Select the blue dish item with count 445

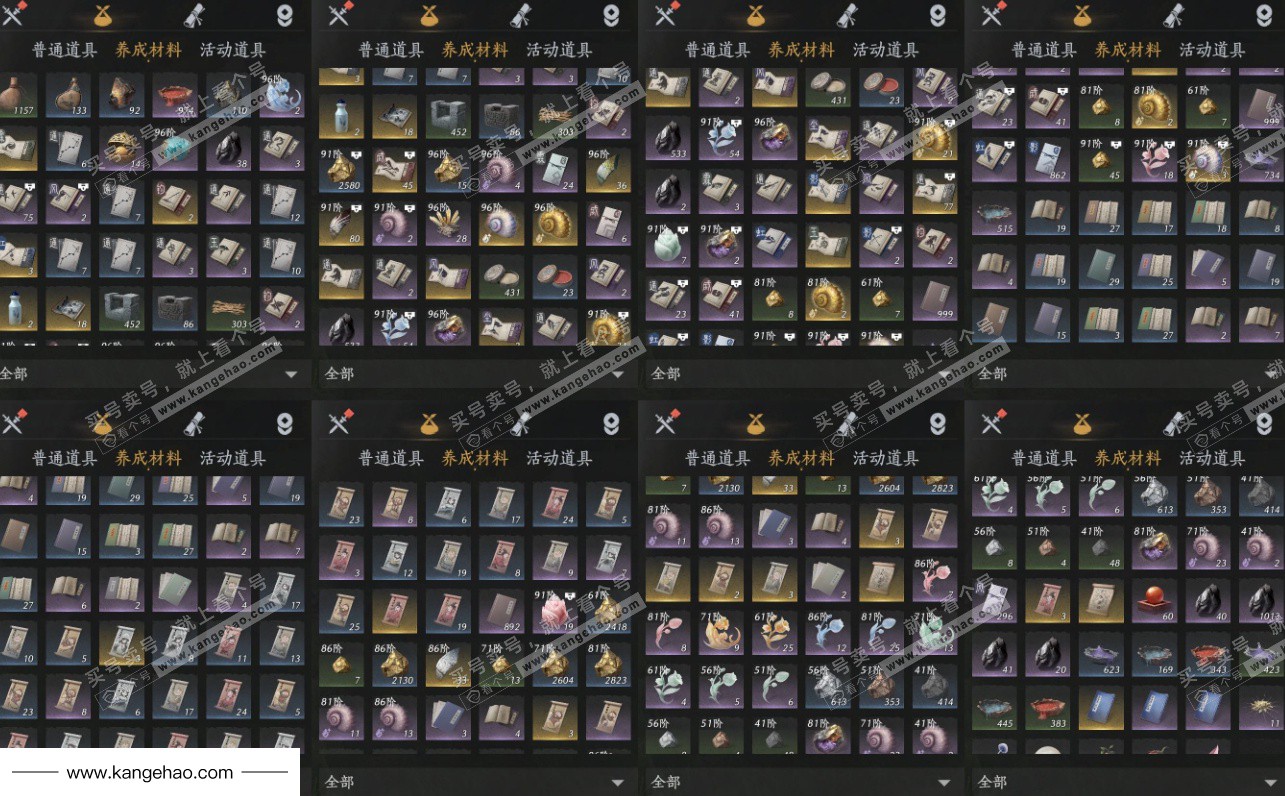(994, 706)
